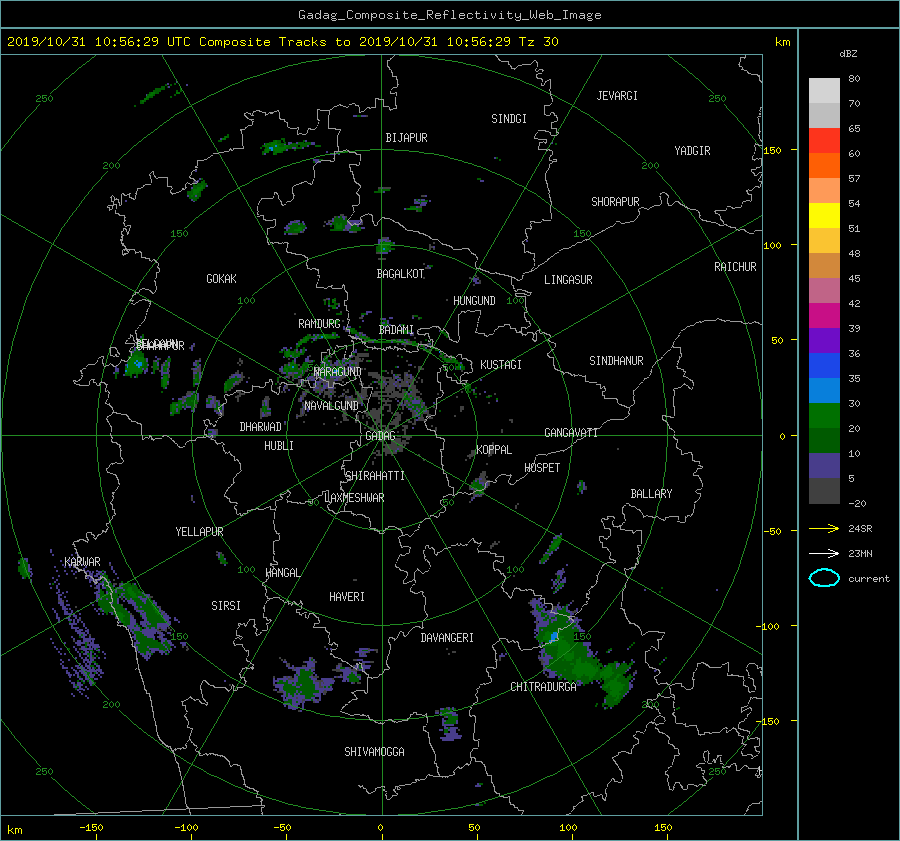Click the BADAMI city label
The height and width of the screenshot is (841, 900).
click(x=396, y=330)
